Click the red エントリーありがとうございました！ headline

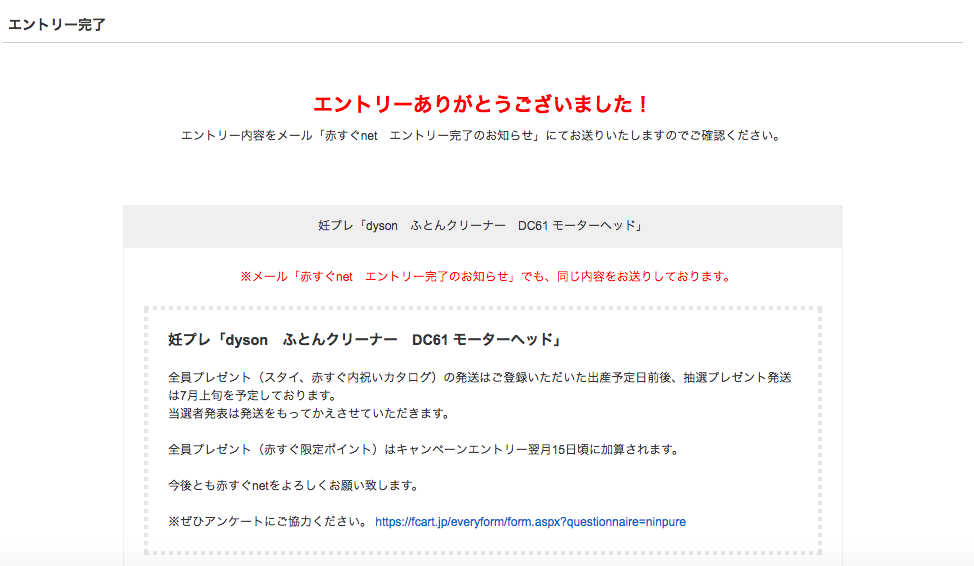click(482, 104)
